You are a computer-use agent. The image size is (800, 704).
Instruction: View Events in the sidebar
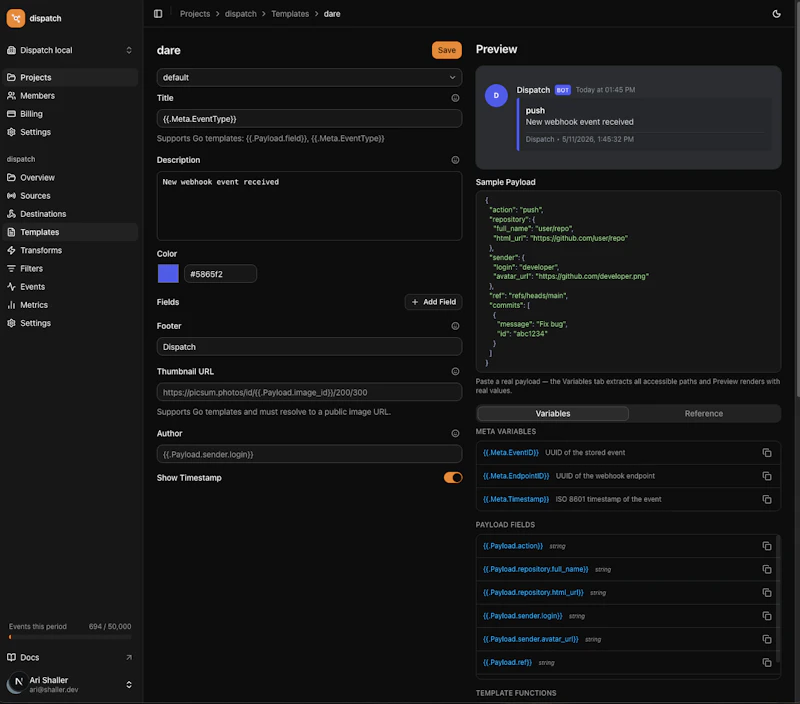click(70, 287)
